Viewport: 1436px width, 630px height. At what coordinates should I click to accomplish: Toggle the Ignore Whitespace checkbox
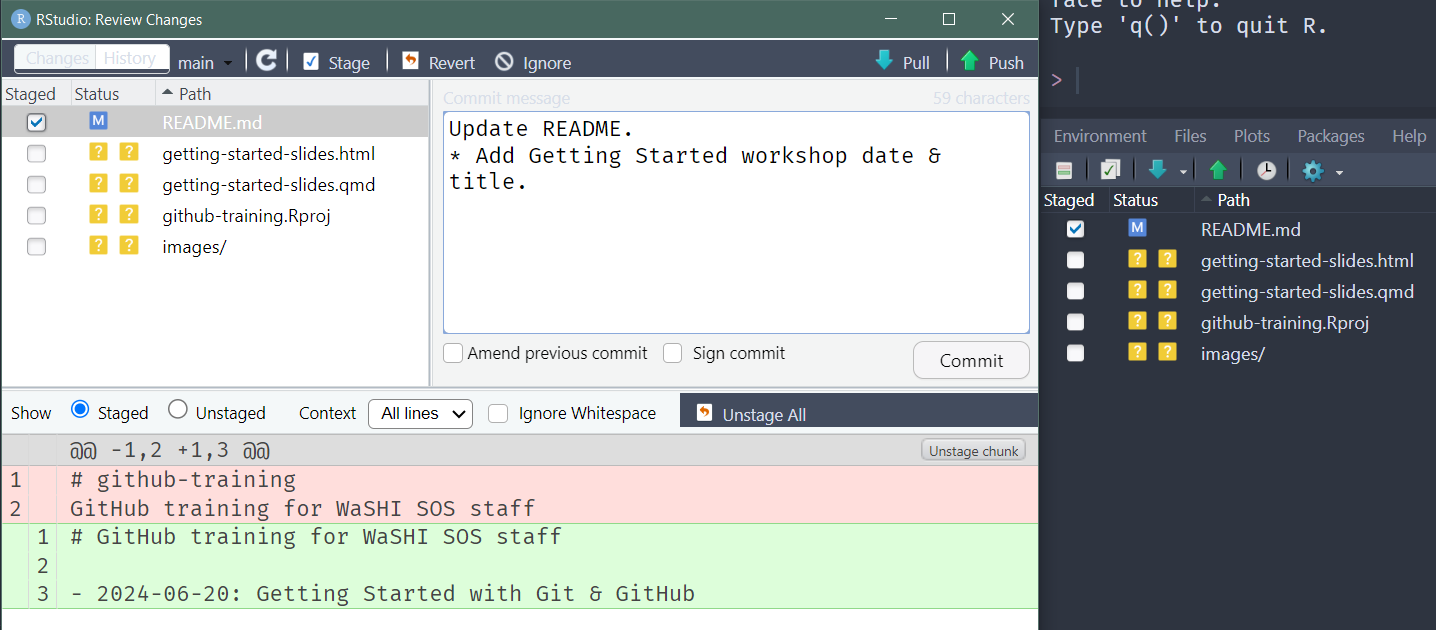pyautogui.click(x=498, y=413)
